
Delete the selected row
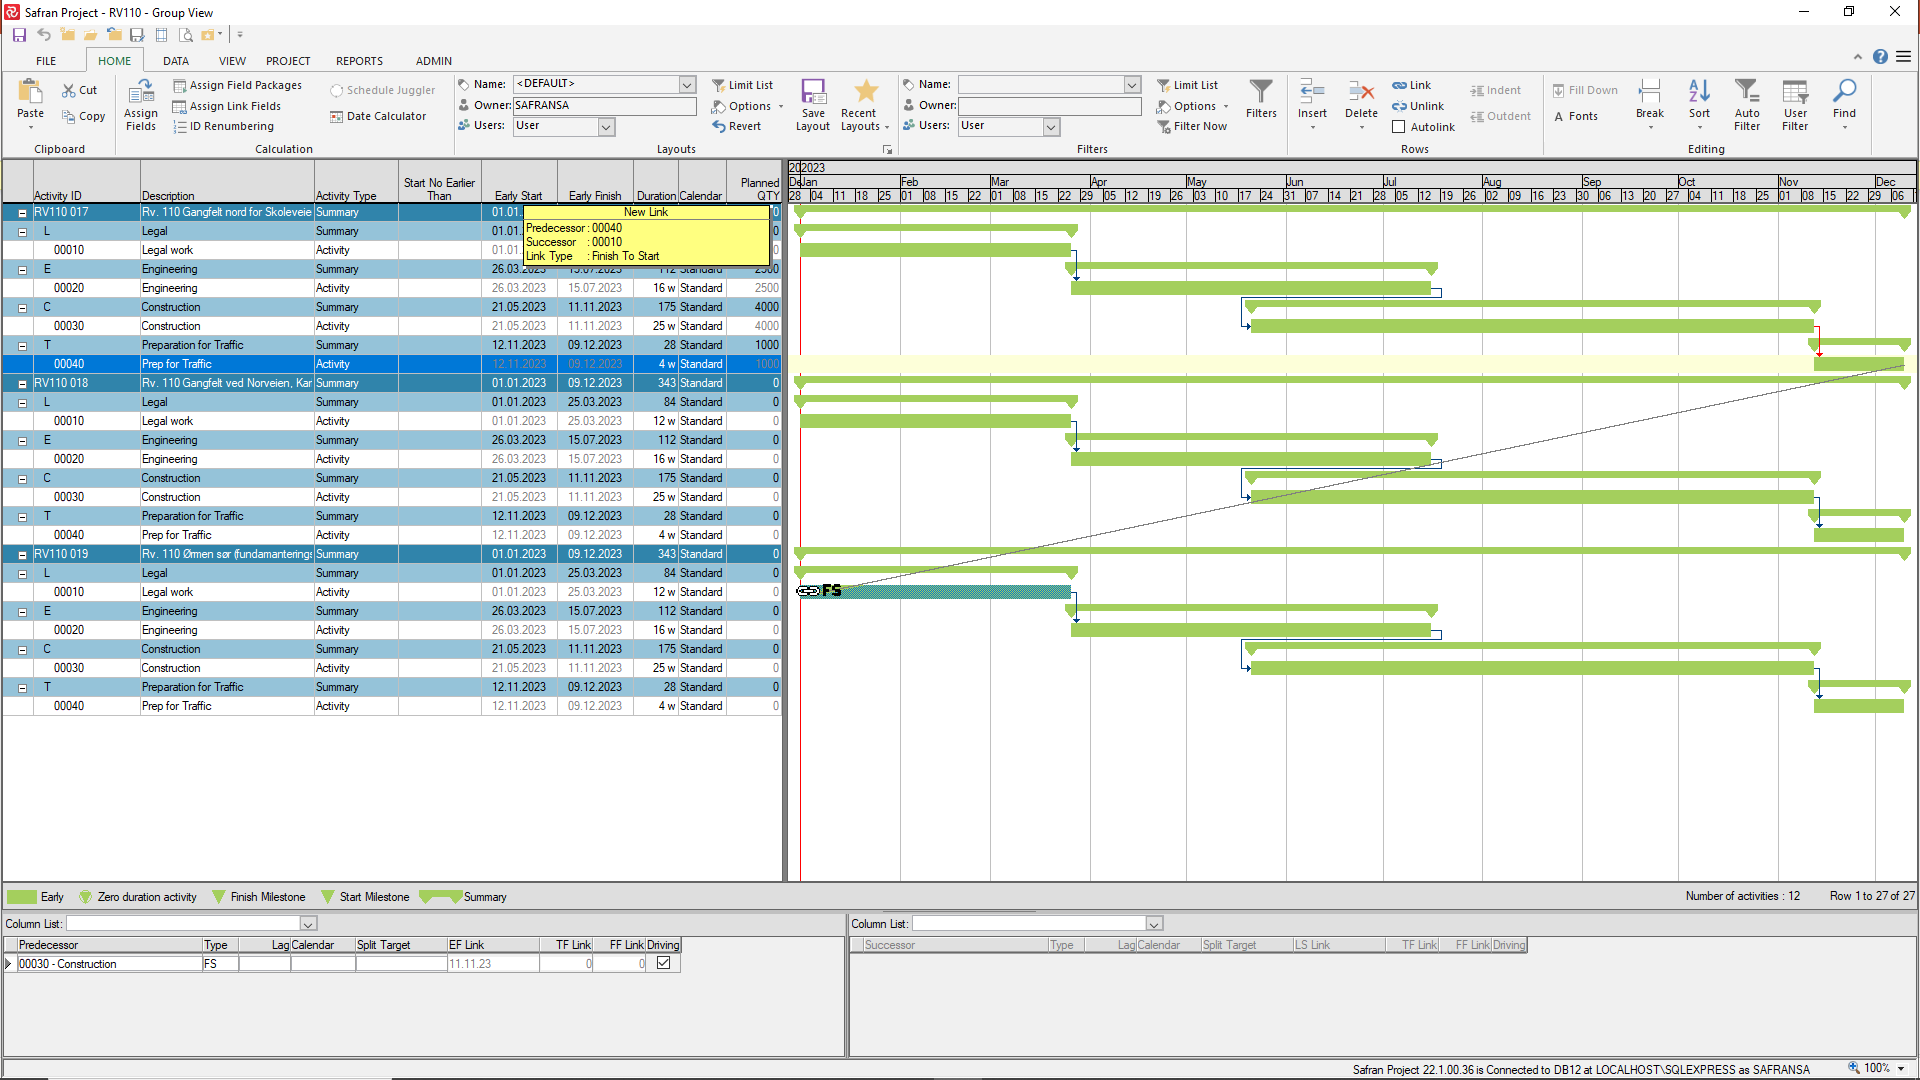[1361, 105]
